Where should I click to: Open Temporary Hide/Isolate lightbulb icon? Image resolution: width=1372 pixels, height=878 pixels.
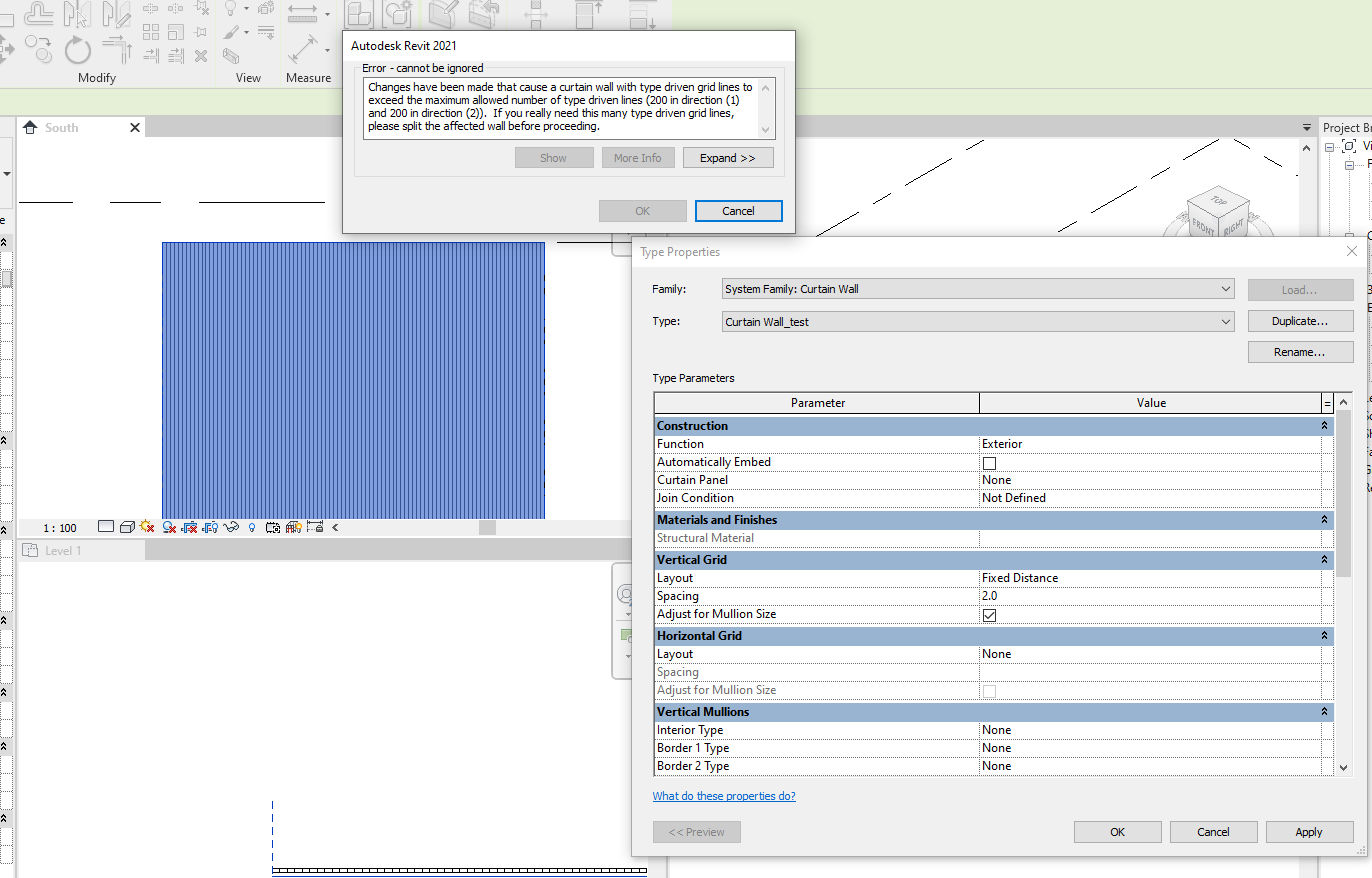coord(252,527)
